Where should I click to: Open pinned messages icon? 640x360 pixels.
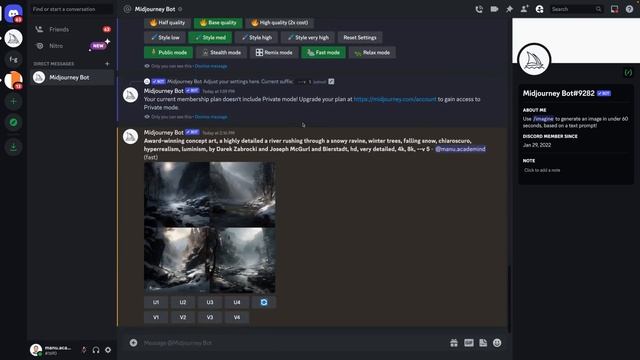[509, 9]
